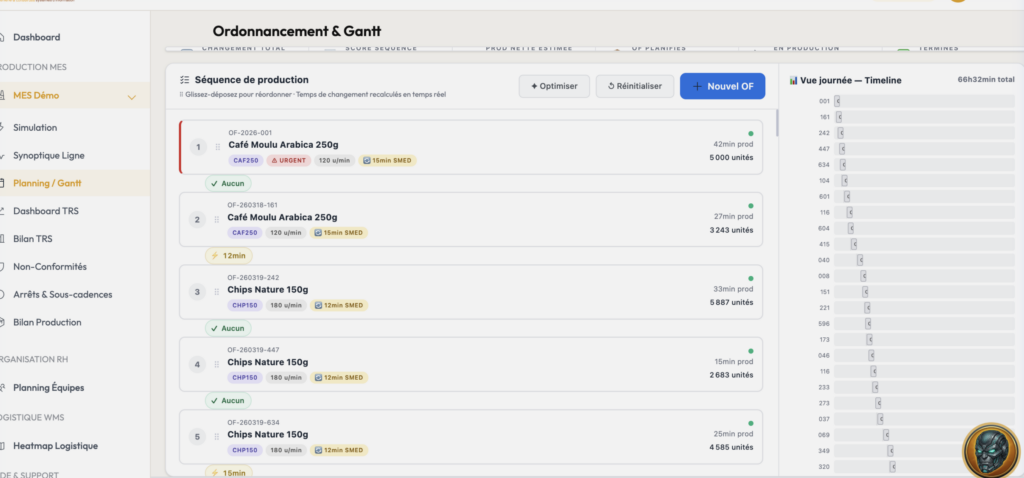
Task: Open Non-Conformités in the sidebar
Action: pos(50,266)
